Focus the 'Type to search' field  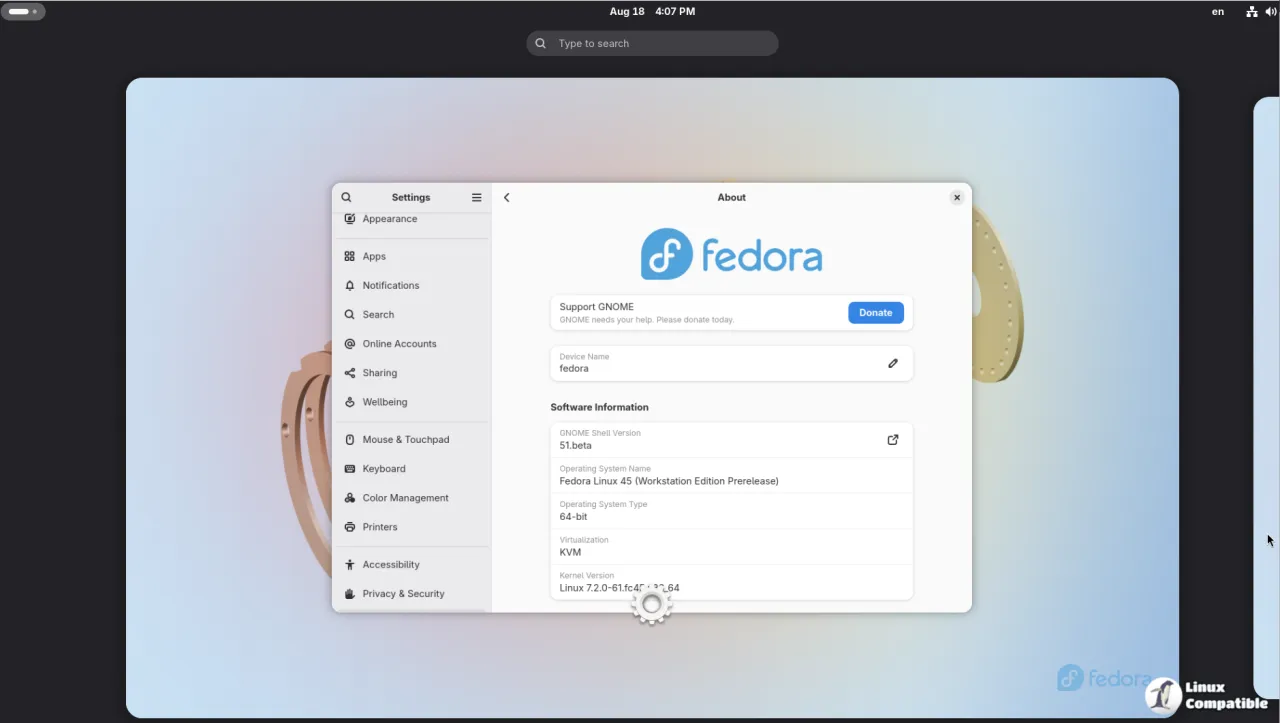coord(652,44)
